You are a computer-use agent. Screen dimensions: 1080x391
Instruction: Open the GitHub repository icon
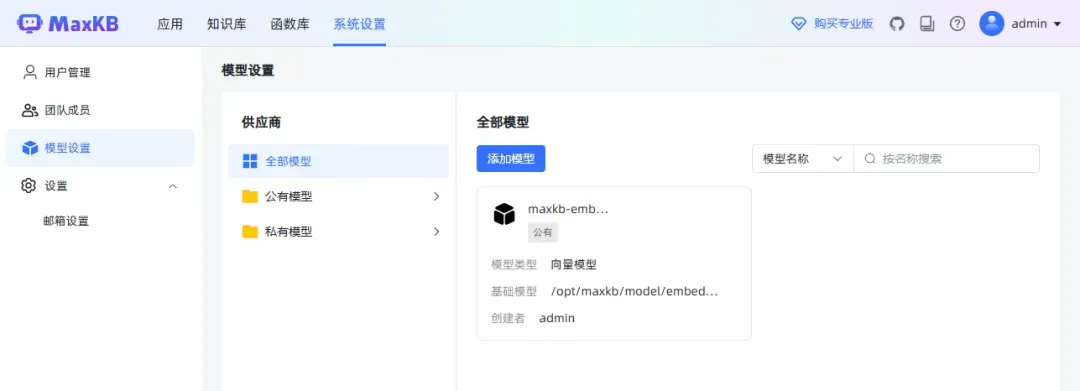(x=897, y=23)
